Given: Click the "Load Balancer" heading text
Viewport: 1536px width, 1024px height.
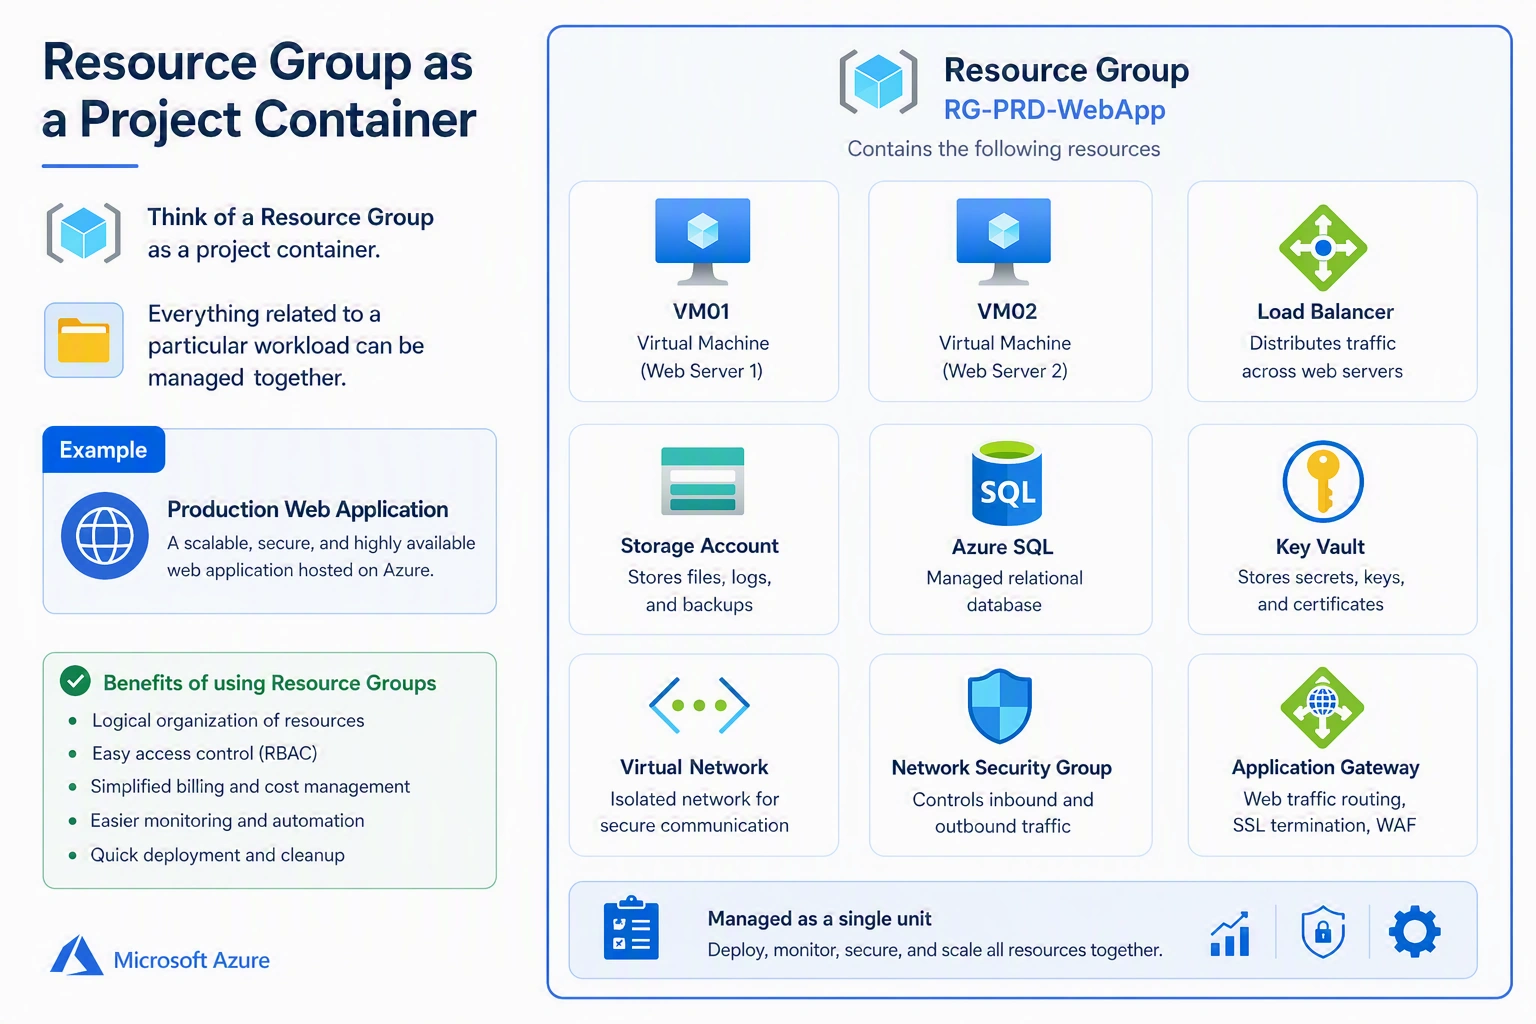Looking at the screenshot, I should (1325, 312).
